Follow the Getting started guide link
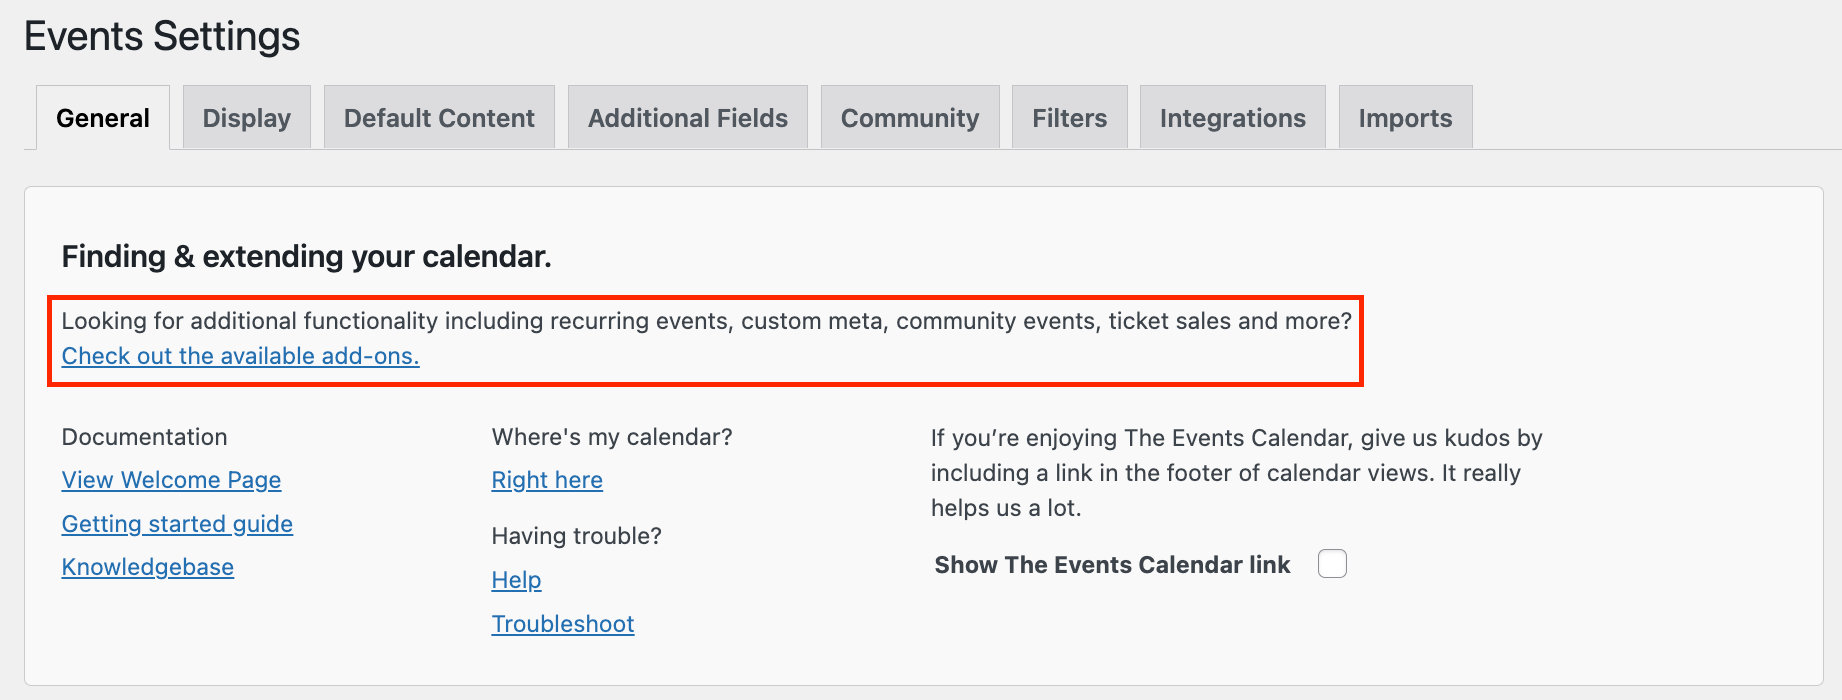Viewport: 1842px width, 700px height. (177, 524)
